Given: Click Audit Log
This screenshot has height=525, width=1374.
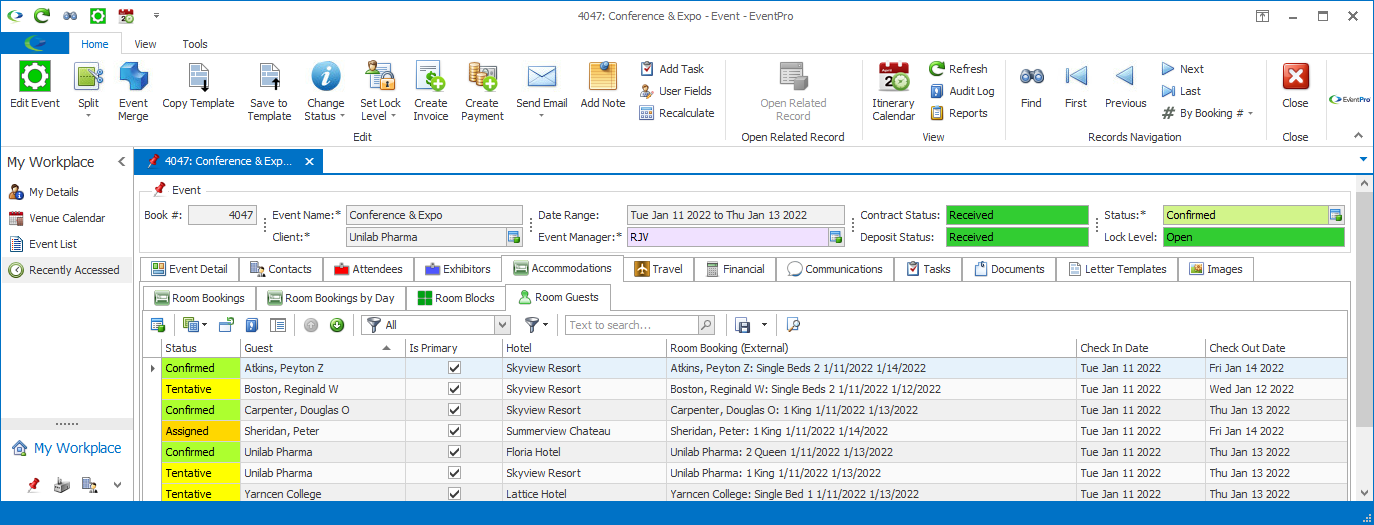Looking at the screenshot, I should click(x=961, y=91).
